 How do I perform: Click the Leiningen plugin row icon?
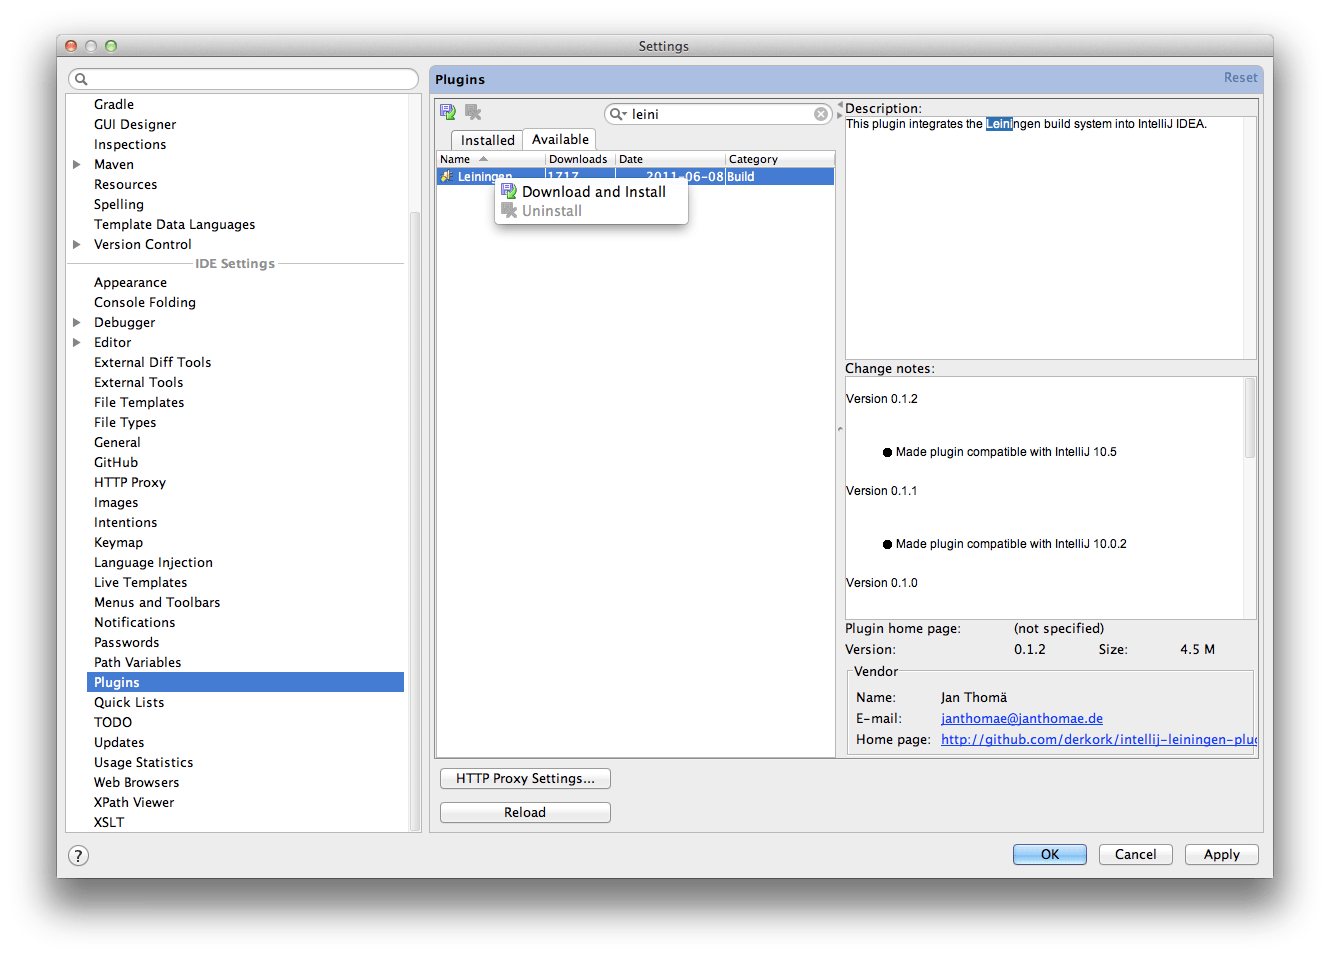[447, 176]
